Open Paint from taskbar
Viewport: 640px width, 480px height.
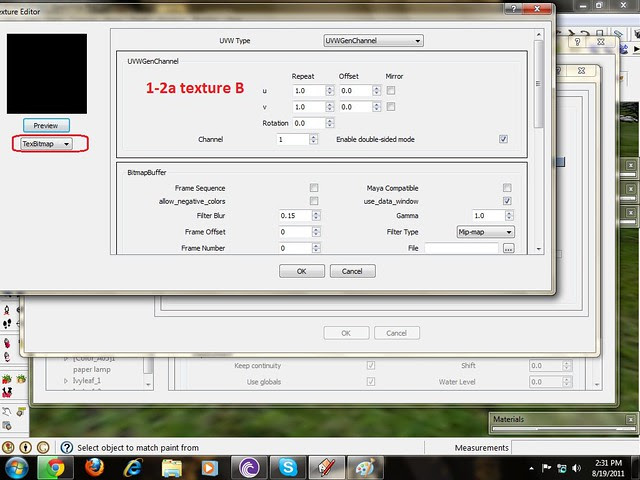365,468
